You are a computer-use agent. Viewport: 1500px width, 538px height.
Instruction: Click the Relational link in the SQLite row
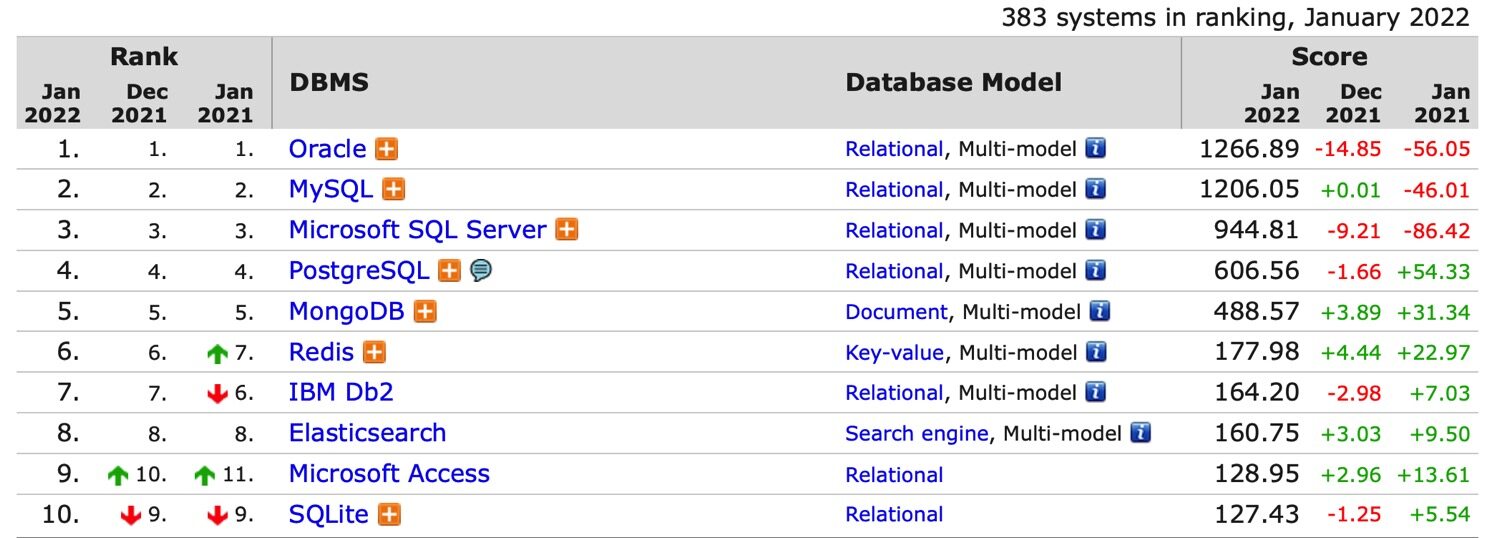(x=894, y=515)
